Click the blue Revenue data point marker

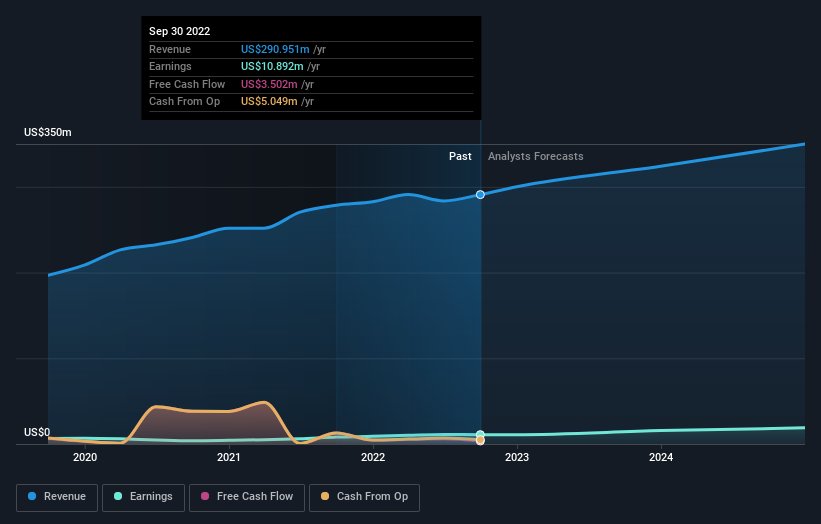[x=480, y=195]
